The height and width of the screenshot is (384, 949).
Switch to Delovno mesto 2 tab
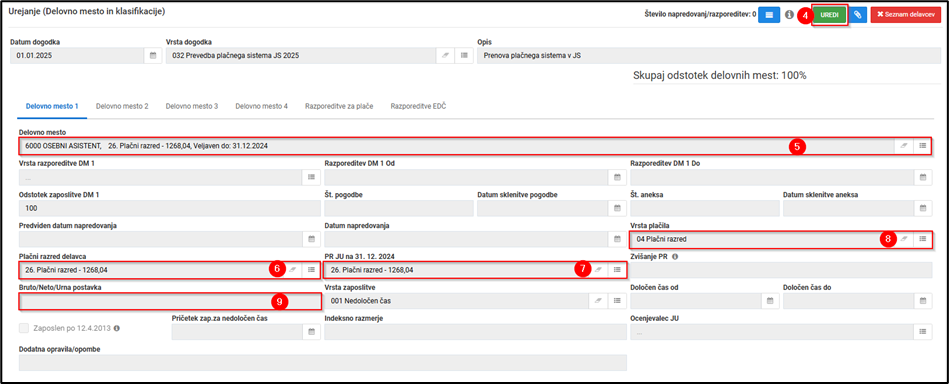click(122, 106)
